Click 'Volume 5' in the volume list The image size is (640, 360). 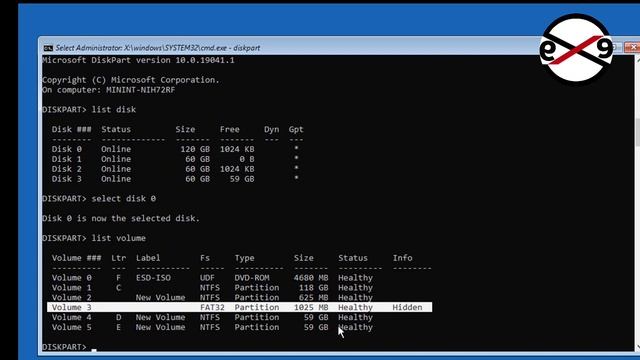71,327
